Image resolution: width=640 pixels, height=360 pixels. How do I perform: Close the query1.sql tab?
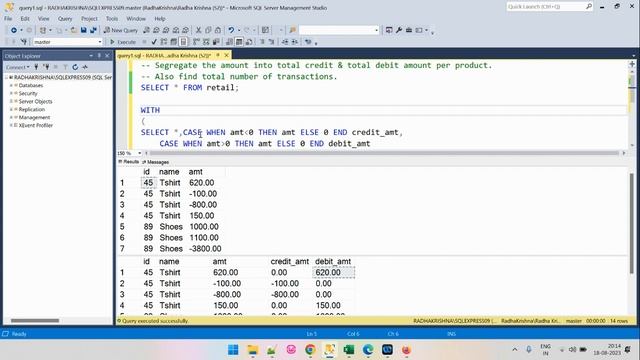227,55
